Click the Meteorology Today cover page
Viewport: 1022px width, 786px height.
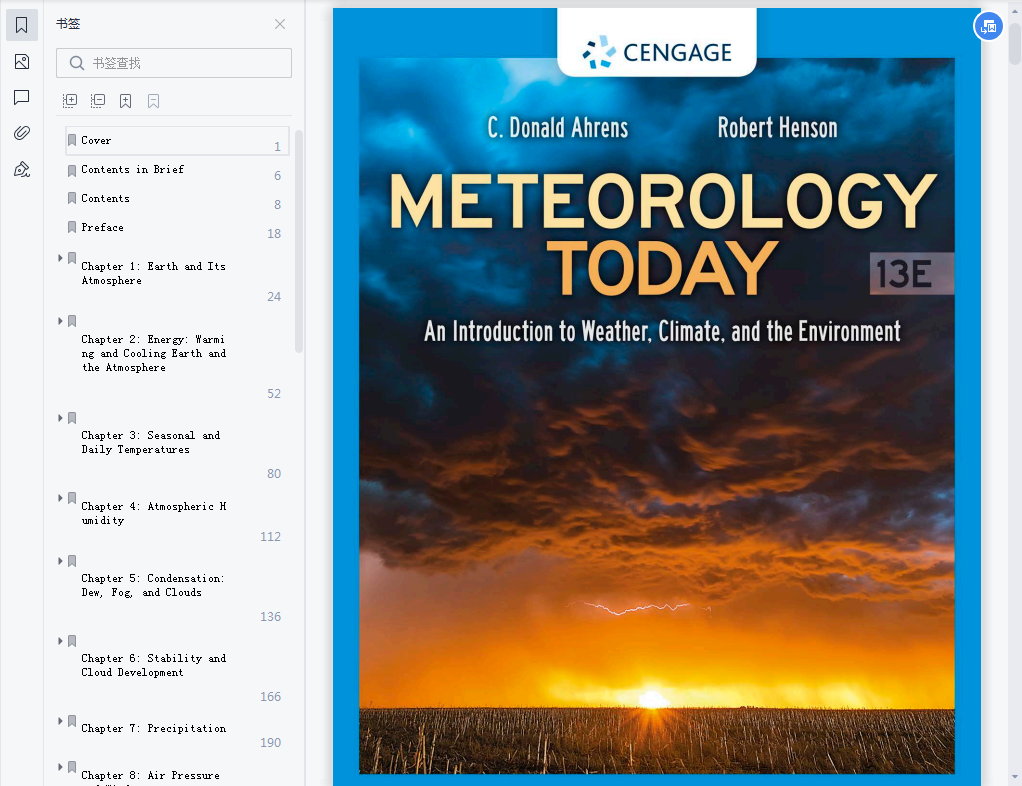coord(656,396)
